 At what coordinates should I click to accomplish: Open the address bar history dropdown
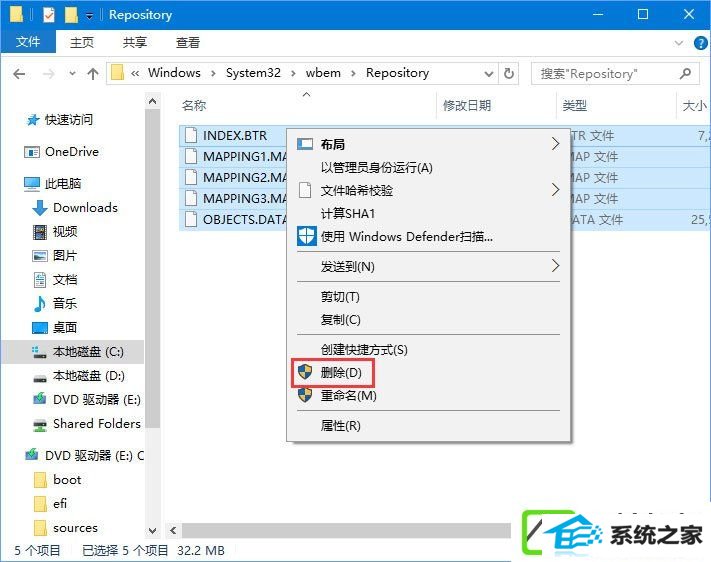pyautogui.click(x=488, y=73)
